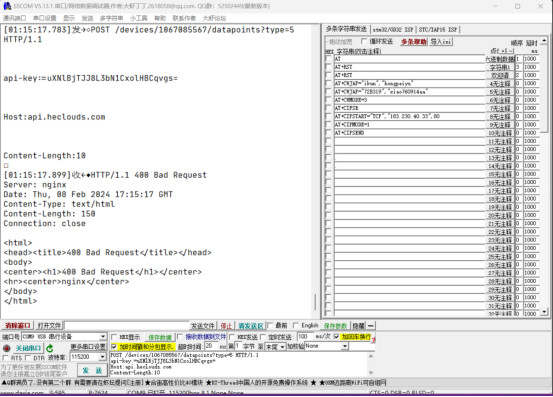Toggle the DTR checkbox
Viewport: 553px width, 397px height.
pyautogui.click(x=28, y=358)
